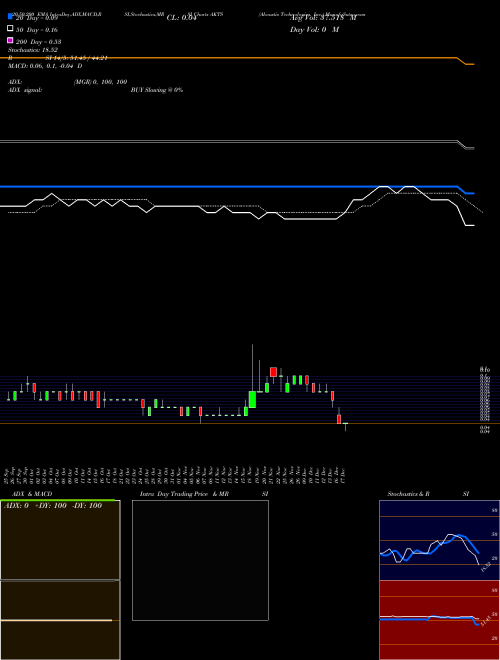
Task: Click the 'Day Vol: 0 M' label
Action: 314,30
